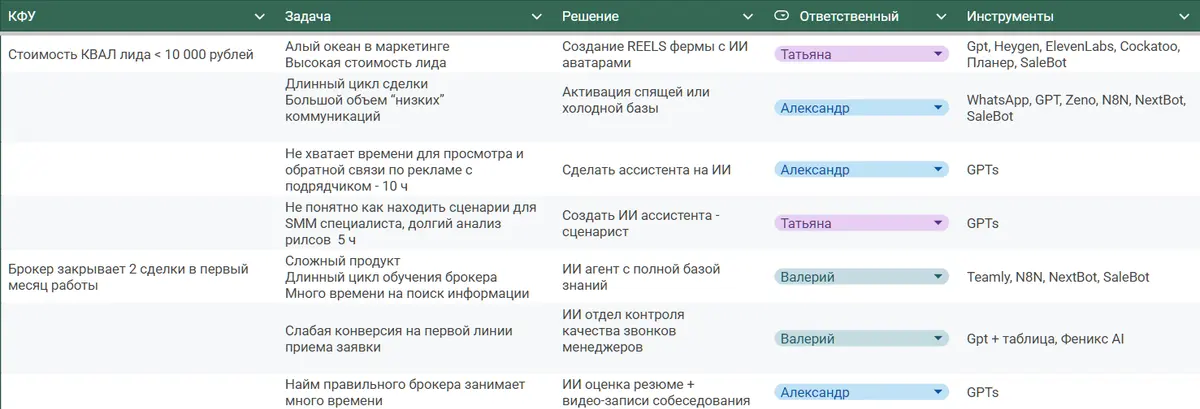The height and width of the screenshot is (409, 1200).
Task: Open Александр dropdown in Сделать ассистента на ИИ row
Action: coord(937,170)
